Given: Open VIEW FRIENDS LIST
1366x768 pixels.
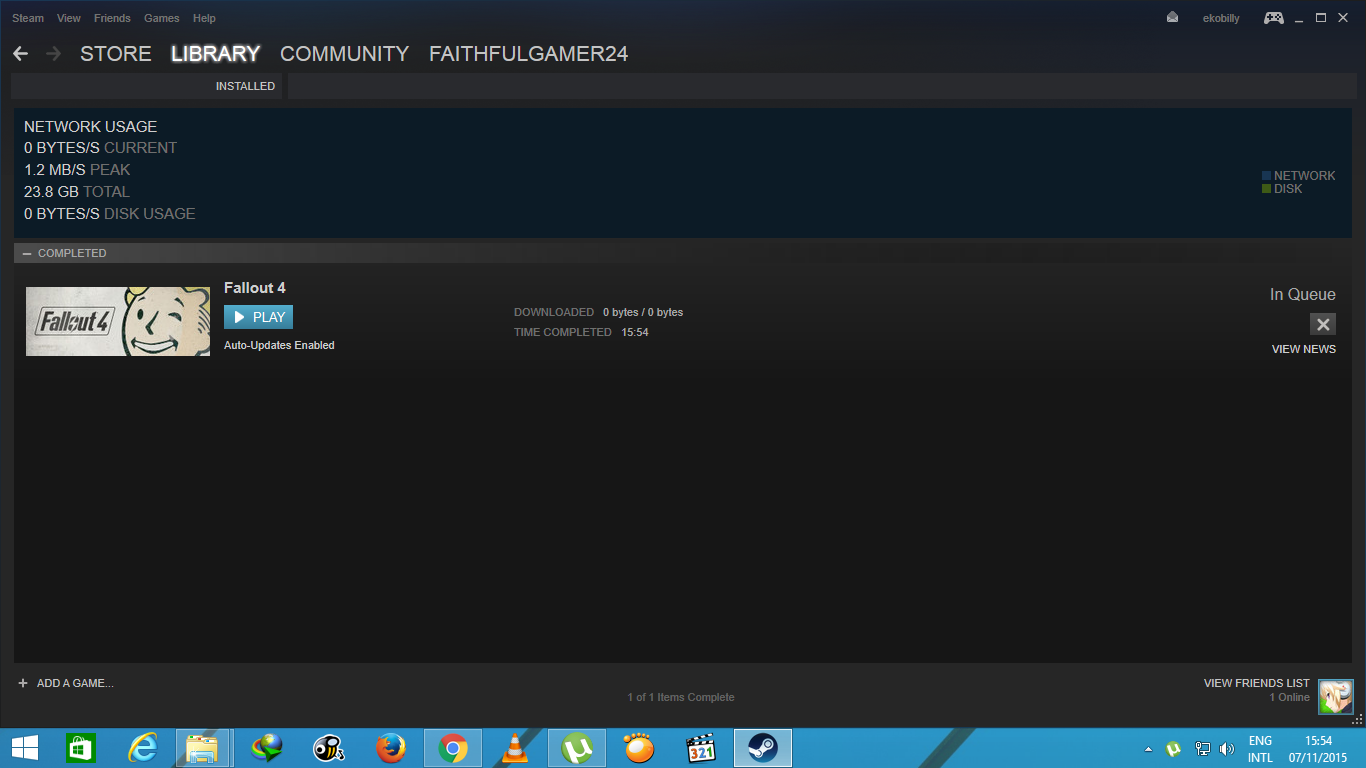Looking at the screenshot, I should coord(1256,683).
